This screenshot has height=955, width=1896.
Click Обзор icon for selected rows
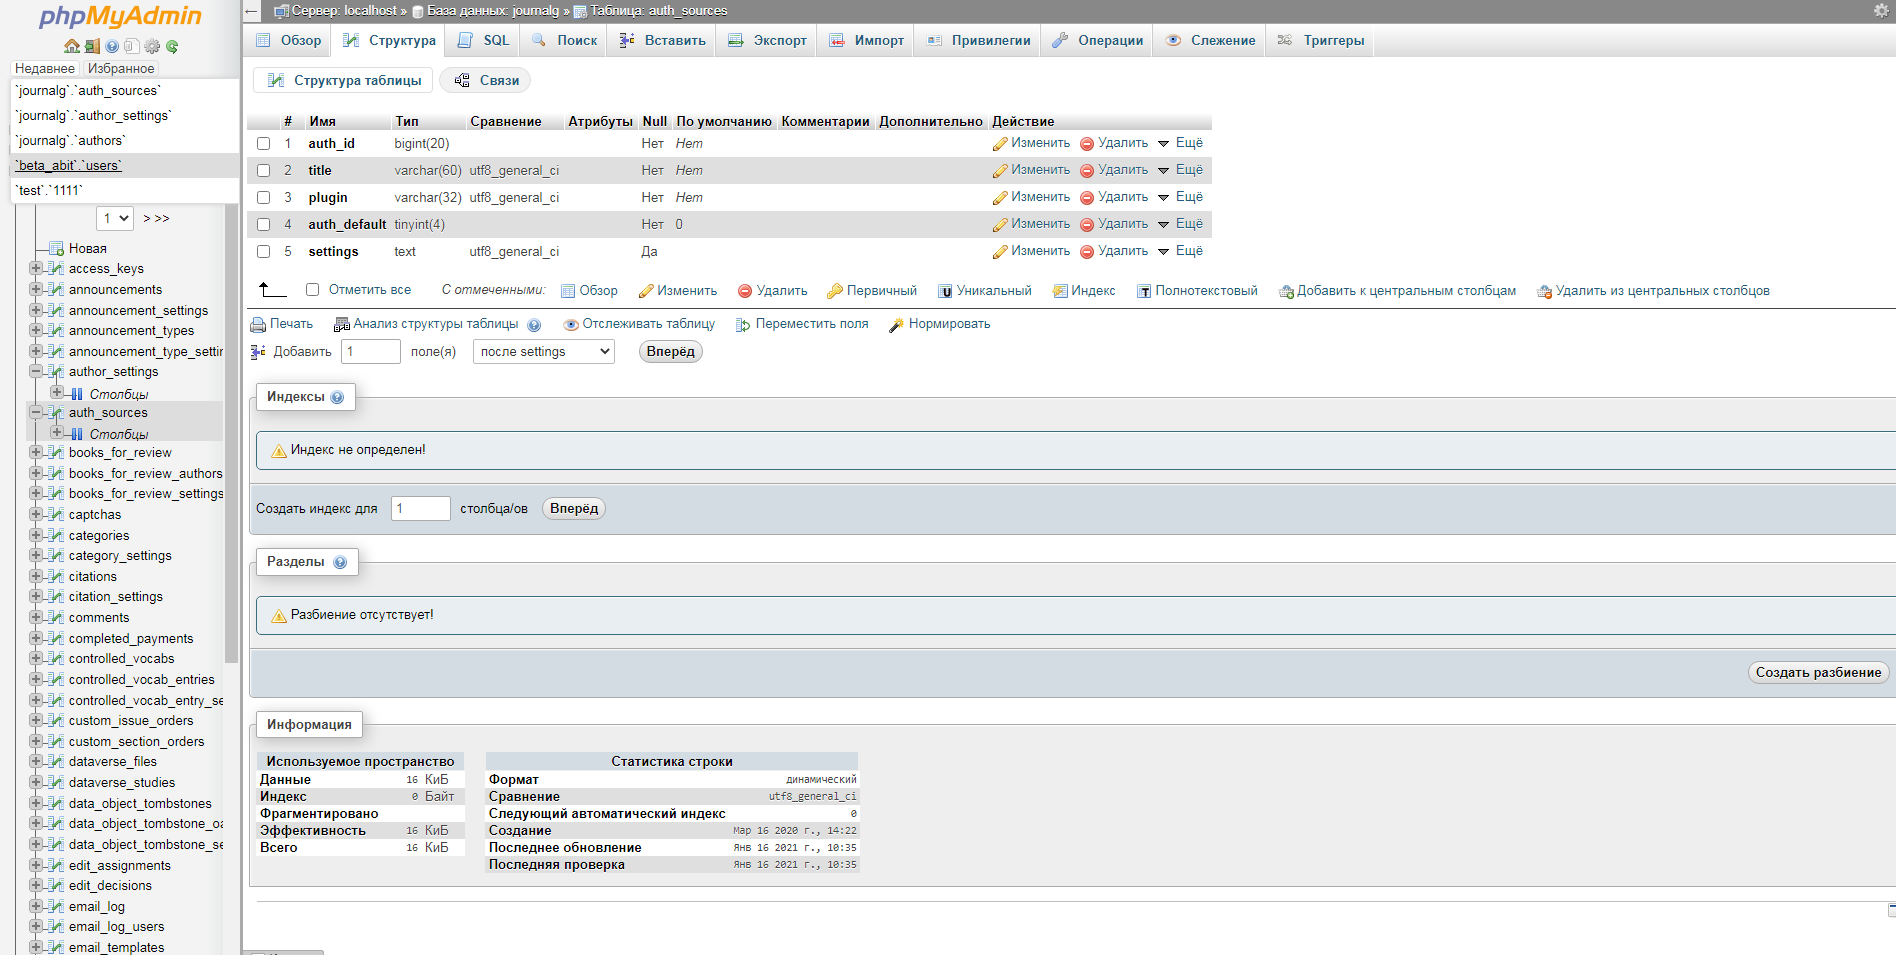568,291
